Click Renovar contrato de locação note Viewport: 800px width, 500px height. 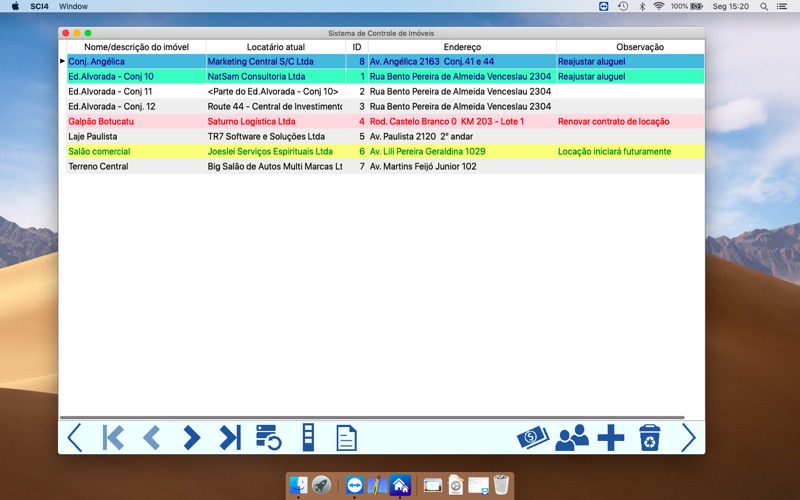613,121
